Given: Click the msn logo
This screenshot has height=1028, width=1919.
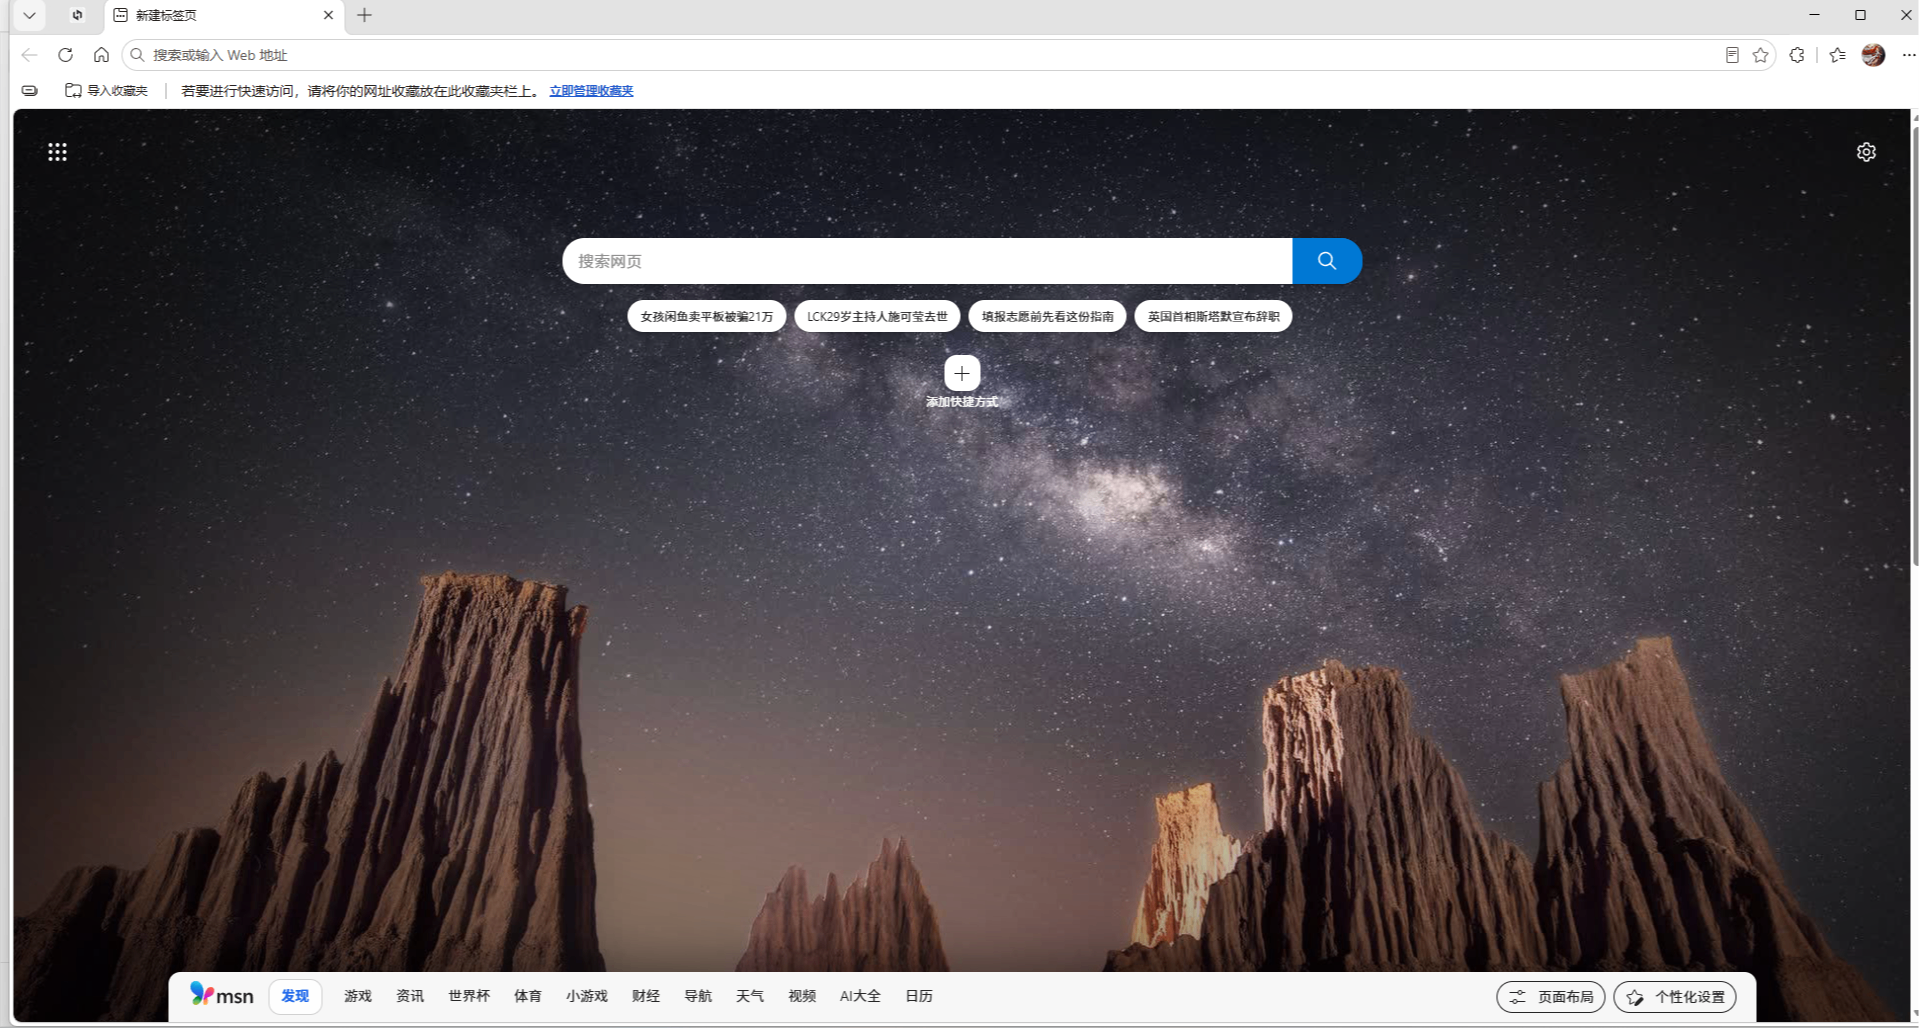Looking at the screenshot, I should (x=222, y=995).
